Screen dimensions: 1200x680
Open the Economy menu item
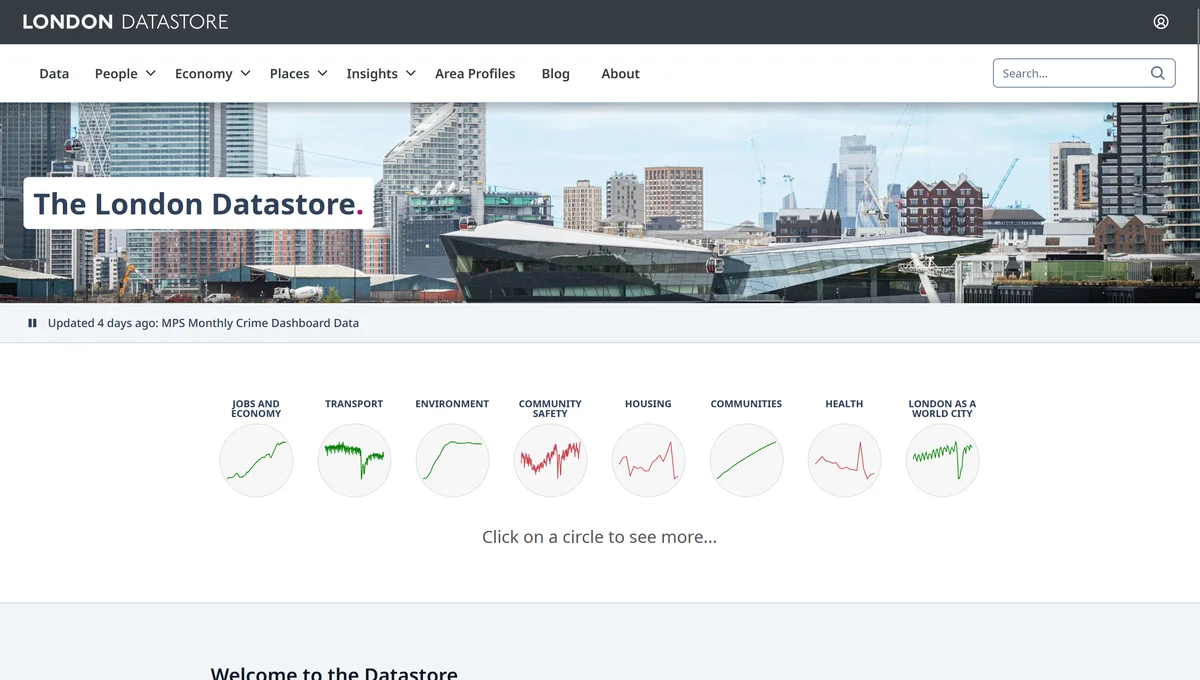[x=203, y=74]
